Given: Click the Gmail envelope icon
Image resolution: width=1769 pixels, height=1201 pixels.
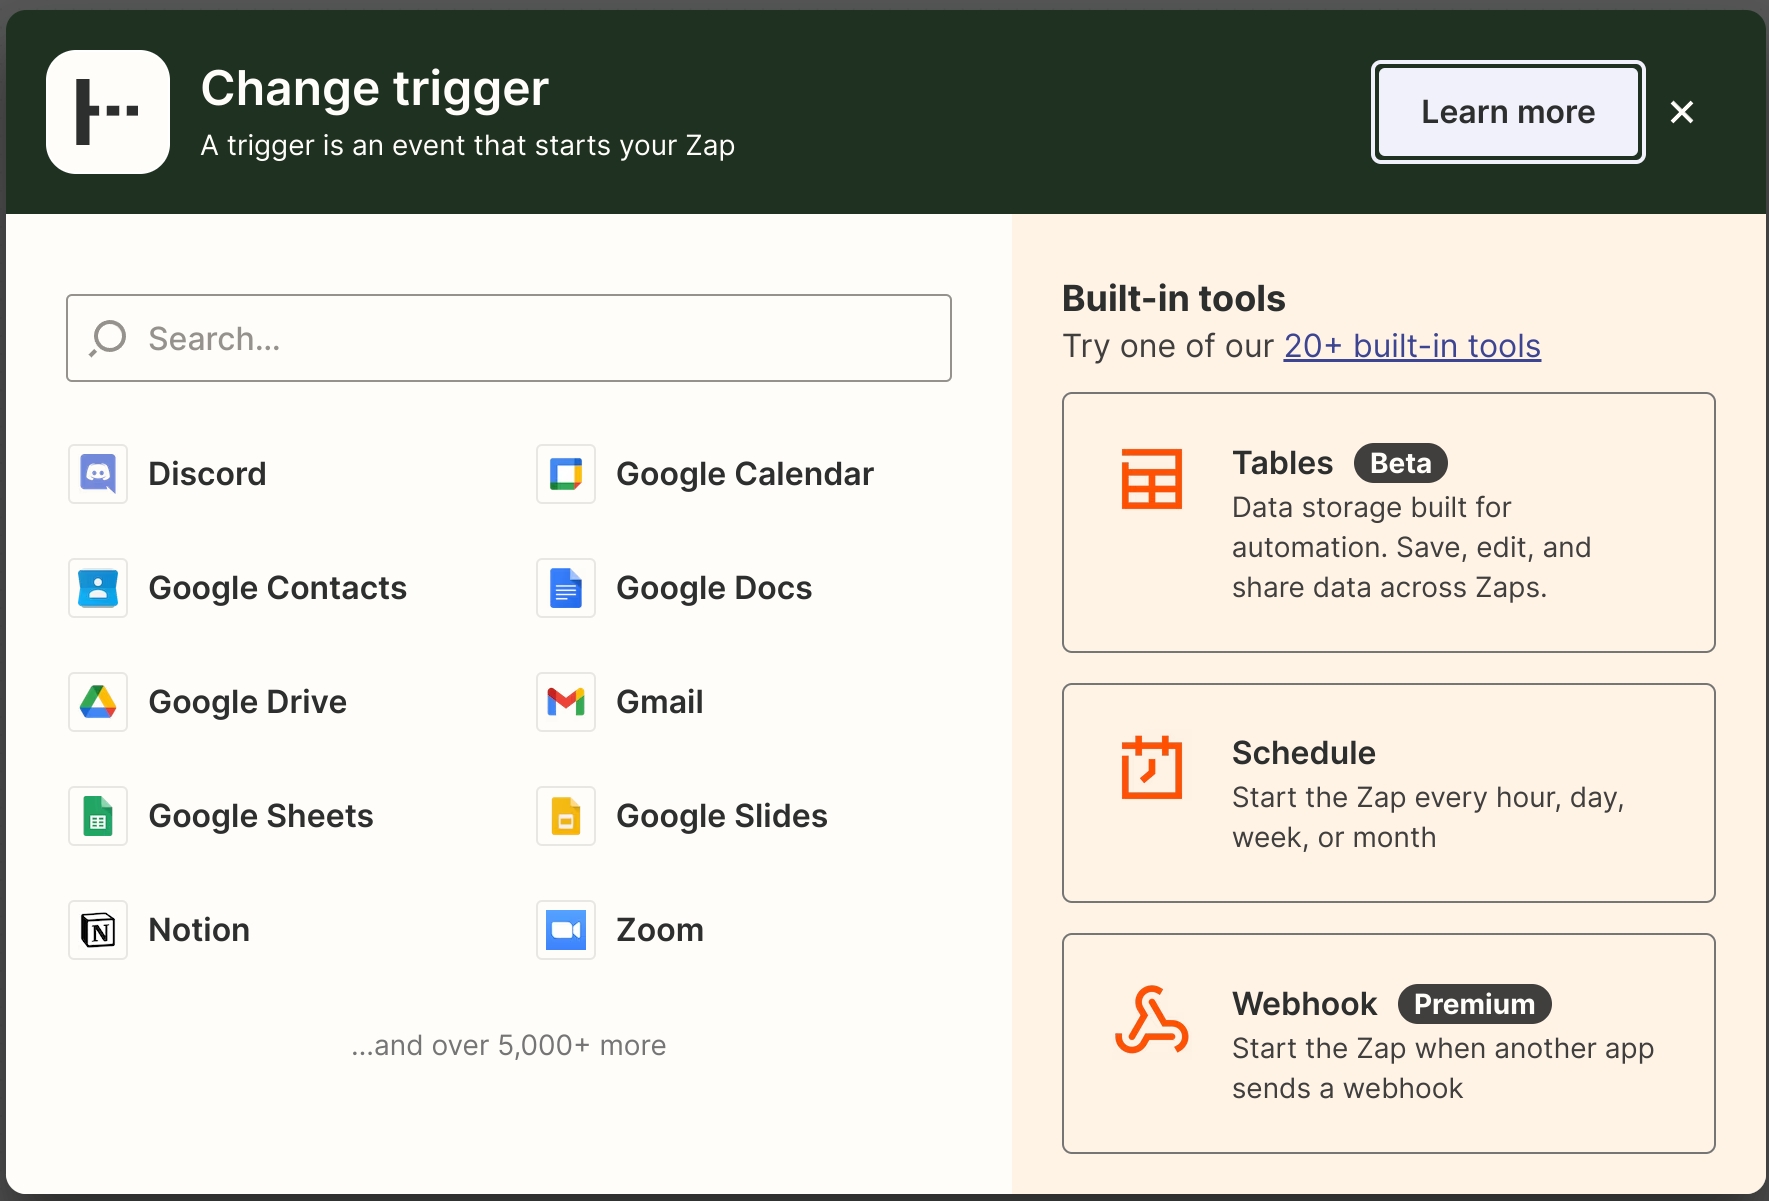Looking at the screenshot, I should pos(566,702).
